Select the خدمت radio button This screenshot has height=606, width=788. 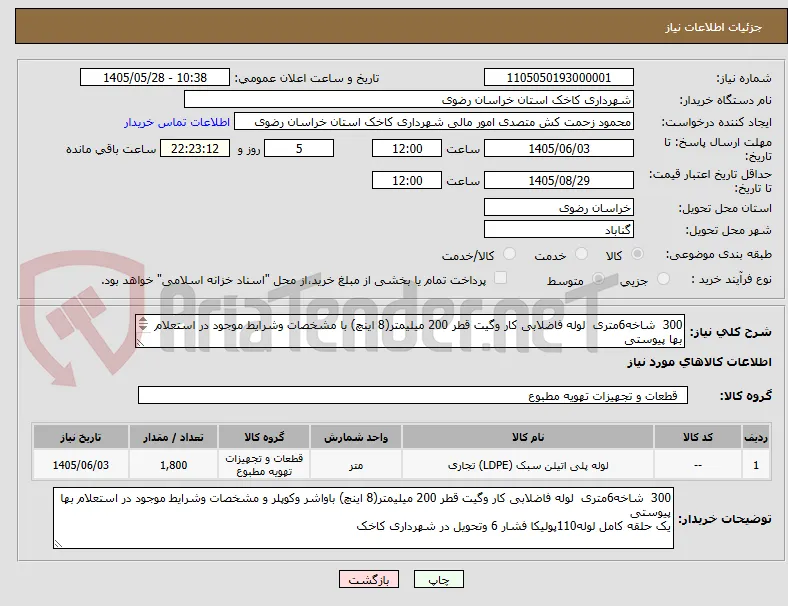581,254
